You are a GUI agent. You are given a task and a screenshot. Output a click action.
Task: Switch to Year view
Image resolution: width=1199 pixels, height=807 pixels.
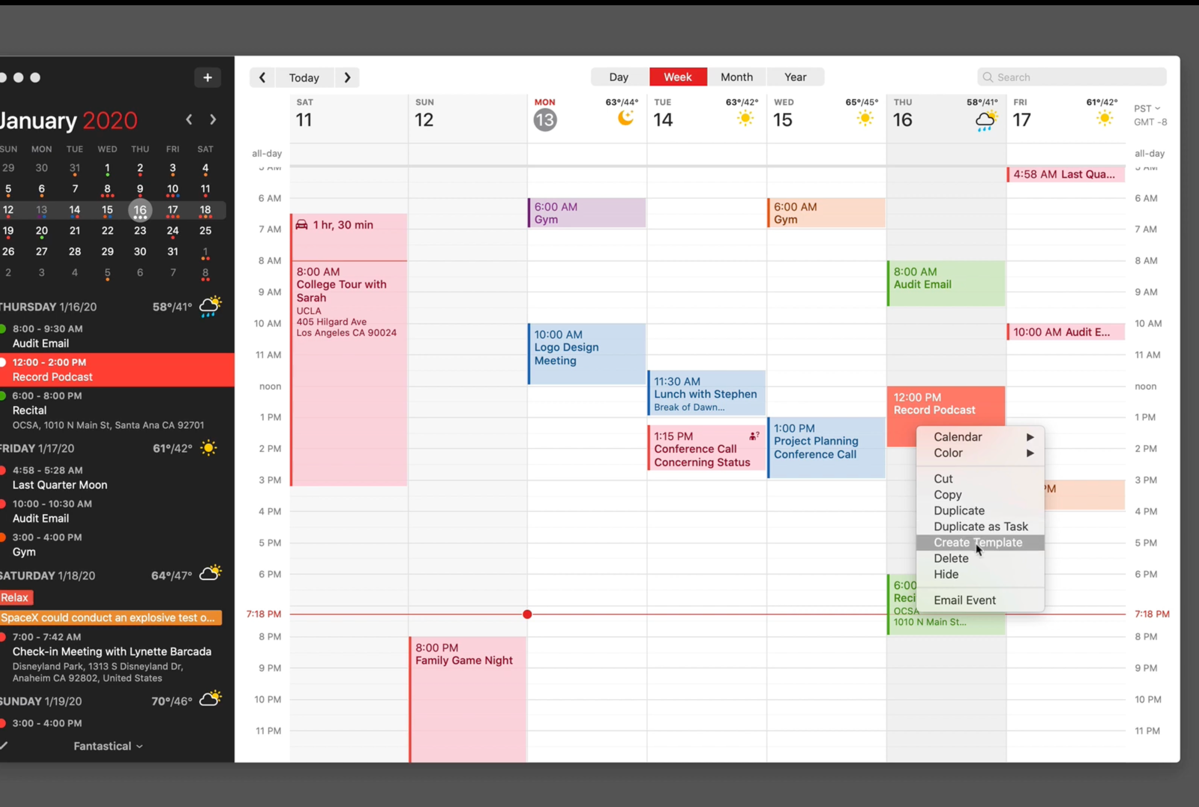[x=795, y=77]
